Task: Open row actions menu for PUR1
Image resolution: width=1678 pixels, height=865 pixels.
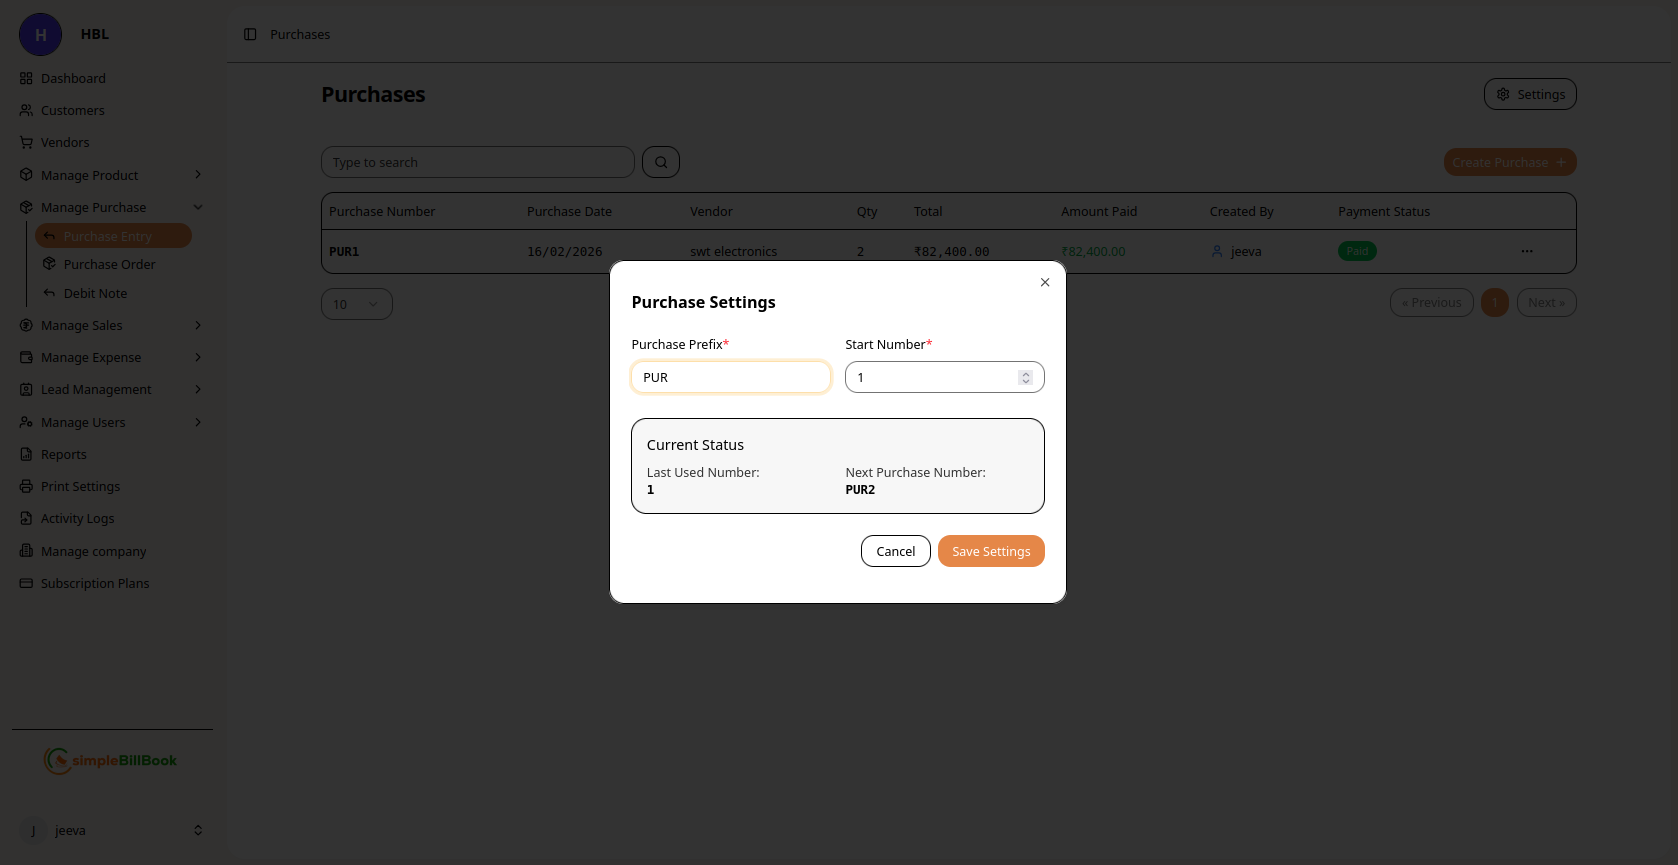Action: [x=1526, y=251]
